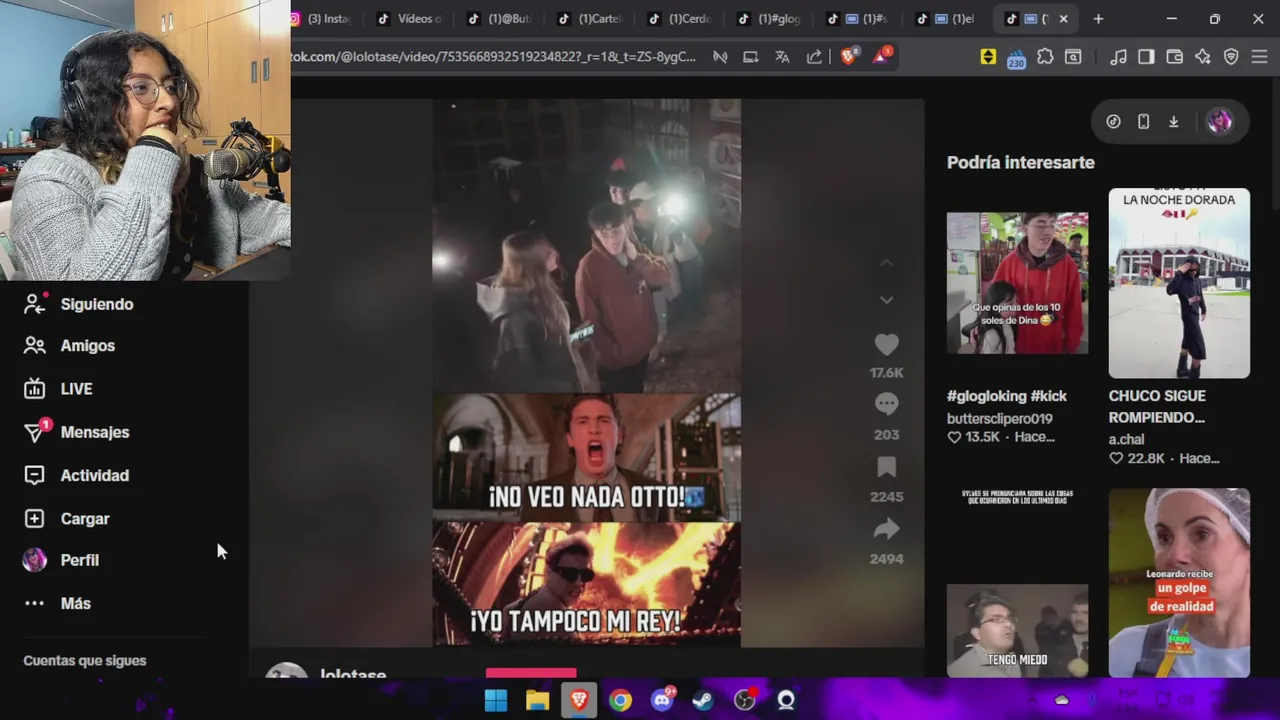Image resolution: width=1280 pixels, height=720 pixels.
Task: Close the active TikTok tab
Action: tap(1063, 19)
